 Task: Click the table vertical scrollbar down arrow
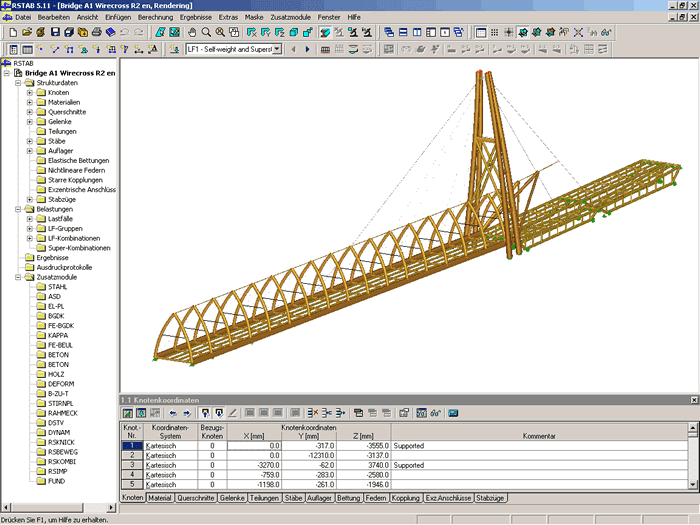[x=694, y=484]
